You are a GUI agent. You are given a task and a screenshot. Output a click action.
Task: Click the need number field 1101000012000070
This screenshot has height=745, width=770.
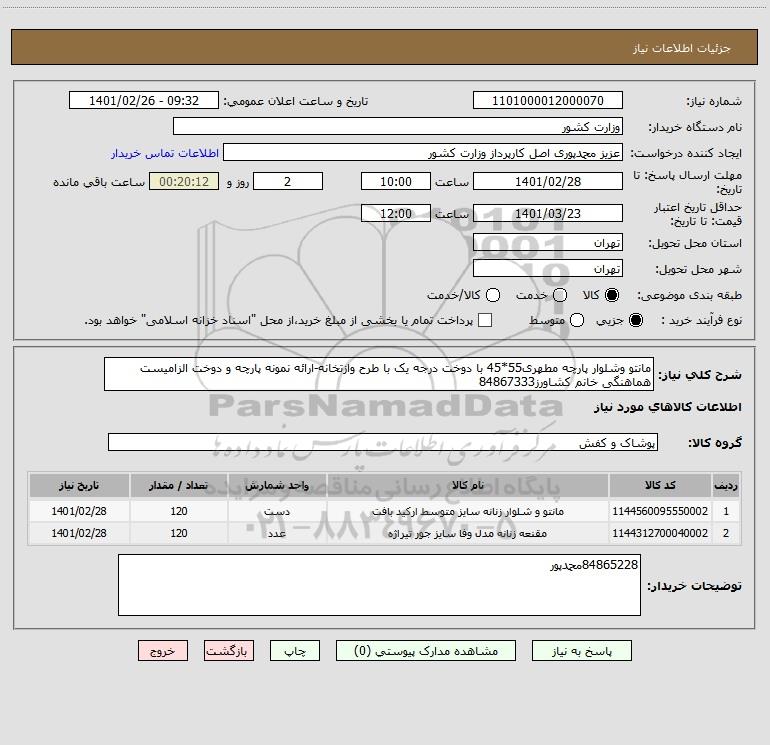tap(548, 100)
